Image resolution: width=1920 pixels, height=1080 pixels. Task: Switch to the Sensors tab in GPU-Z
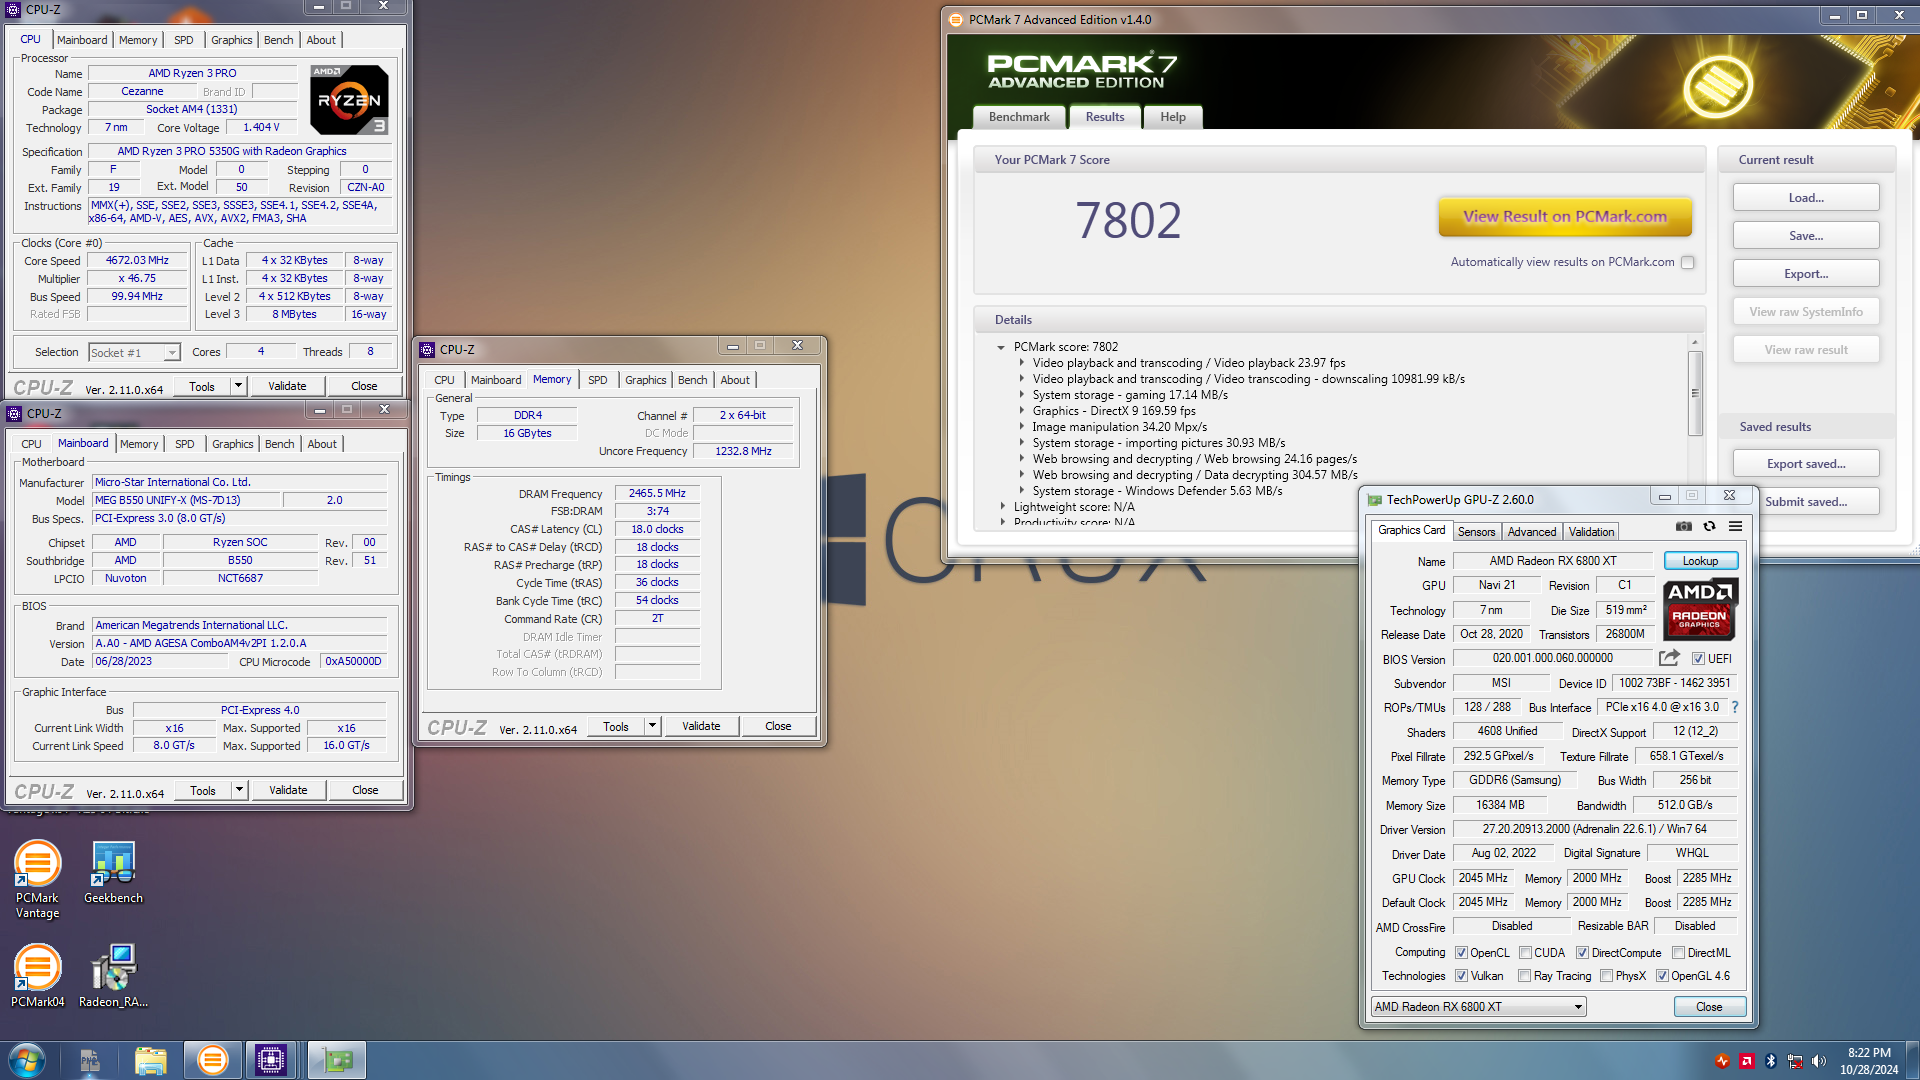click(x=1476, y=531)
